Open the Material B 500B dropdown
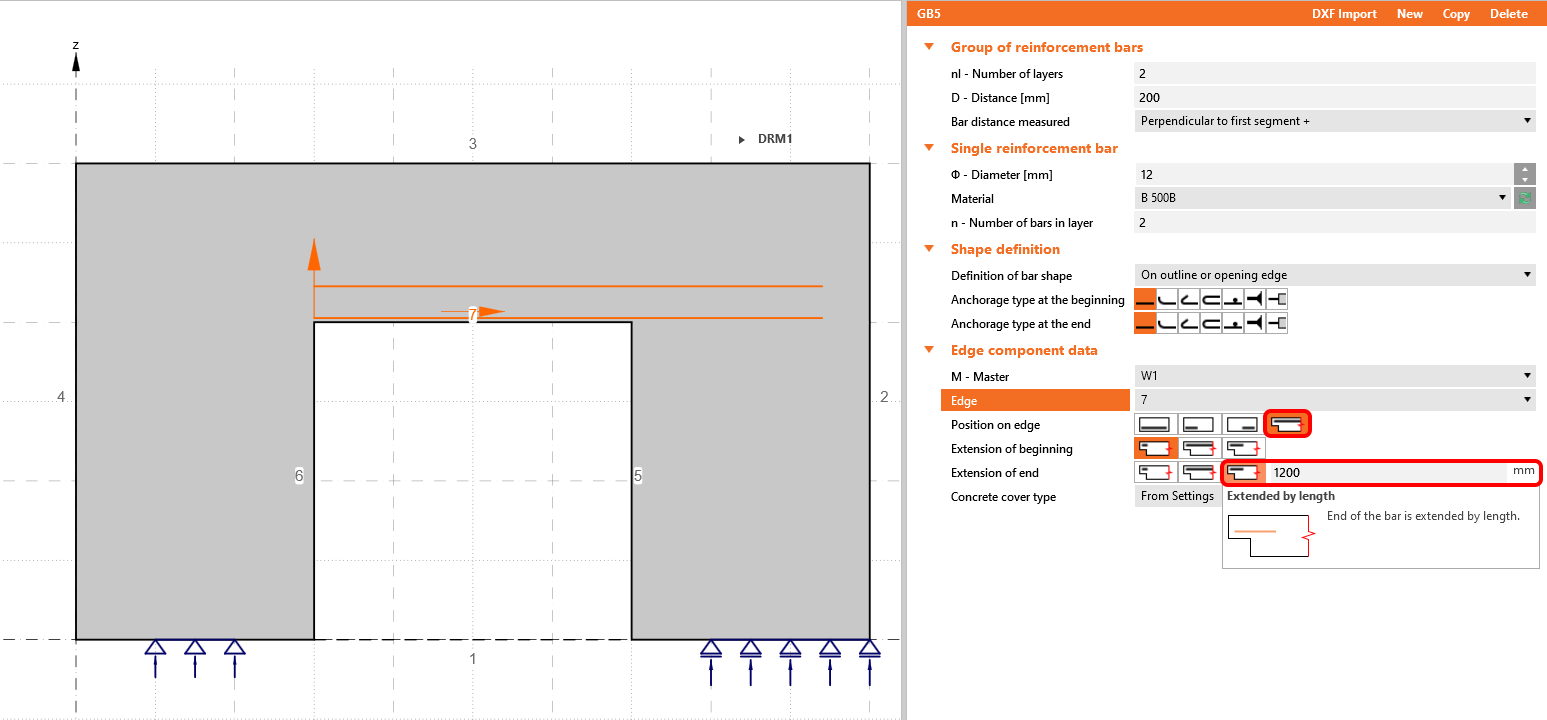The width and height of the screenshot is (1547, 720). 1324,198
